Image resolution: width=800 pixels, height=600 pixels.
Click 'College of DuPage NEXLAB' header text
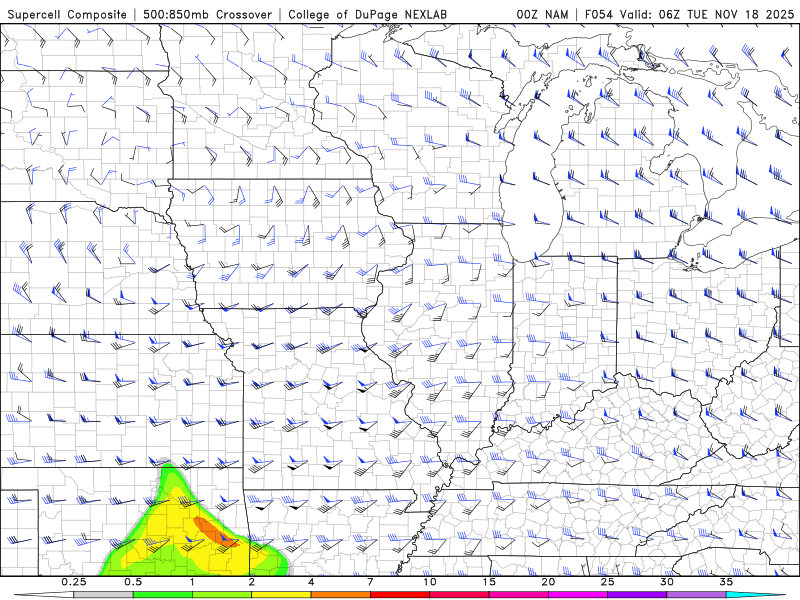pos(367,14)
